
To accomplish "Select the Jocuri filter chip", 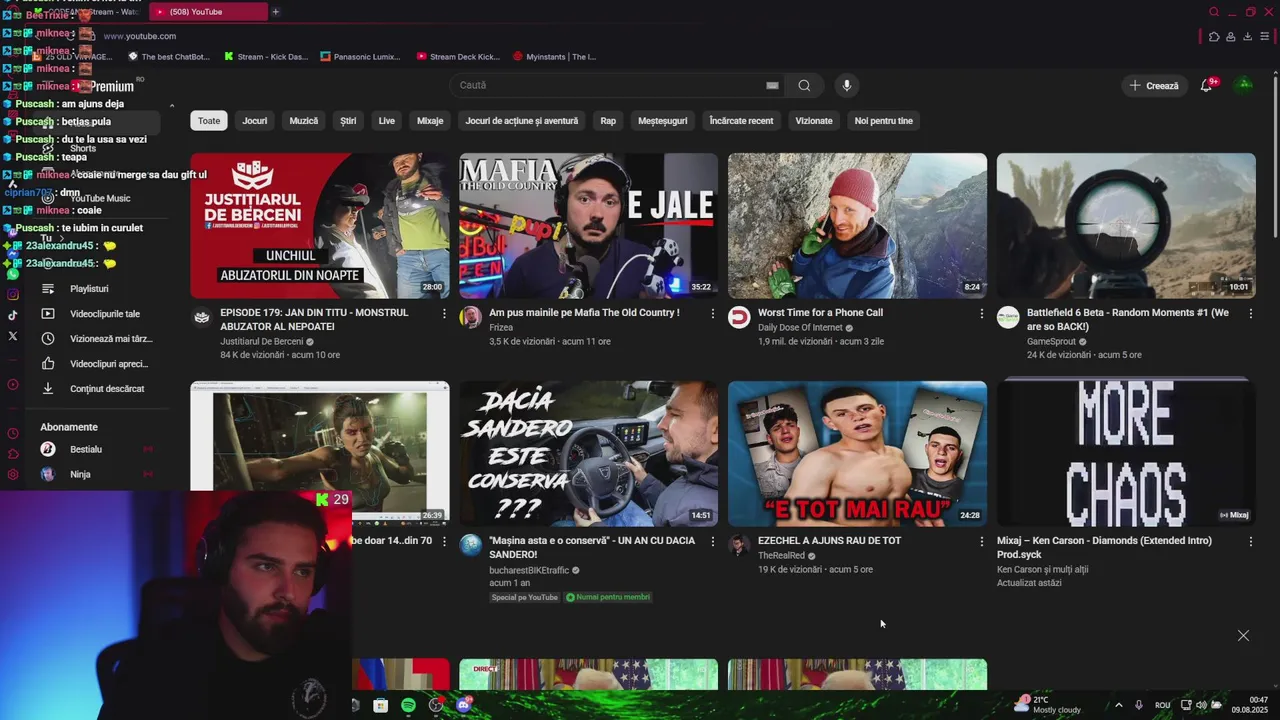I will coord(255,121).
